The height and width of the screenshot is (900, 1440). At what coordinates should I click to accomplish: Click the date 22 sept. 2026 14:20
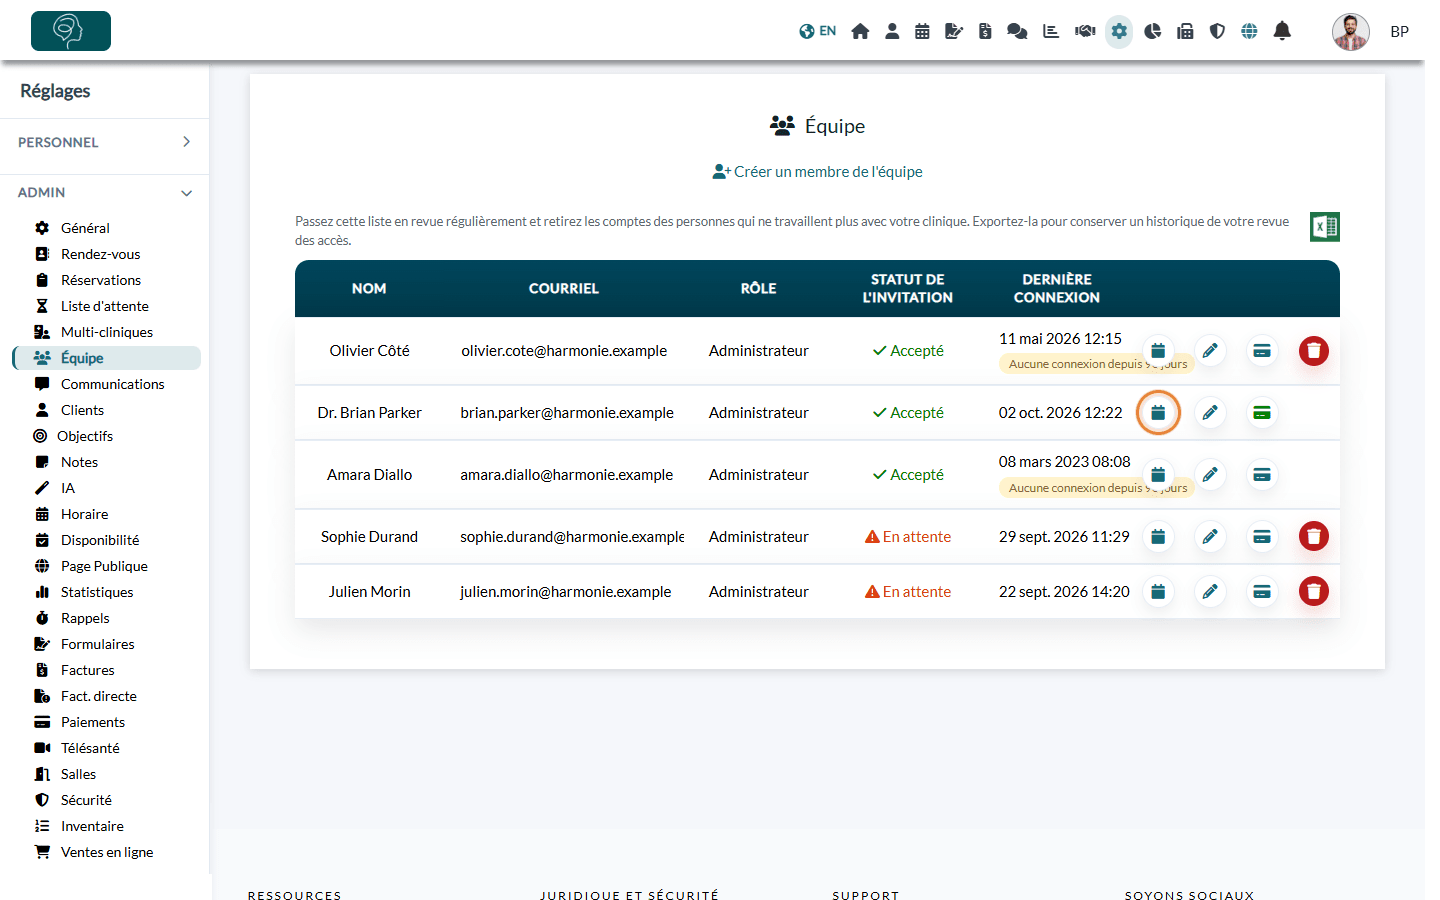1064,592
